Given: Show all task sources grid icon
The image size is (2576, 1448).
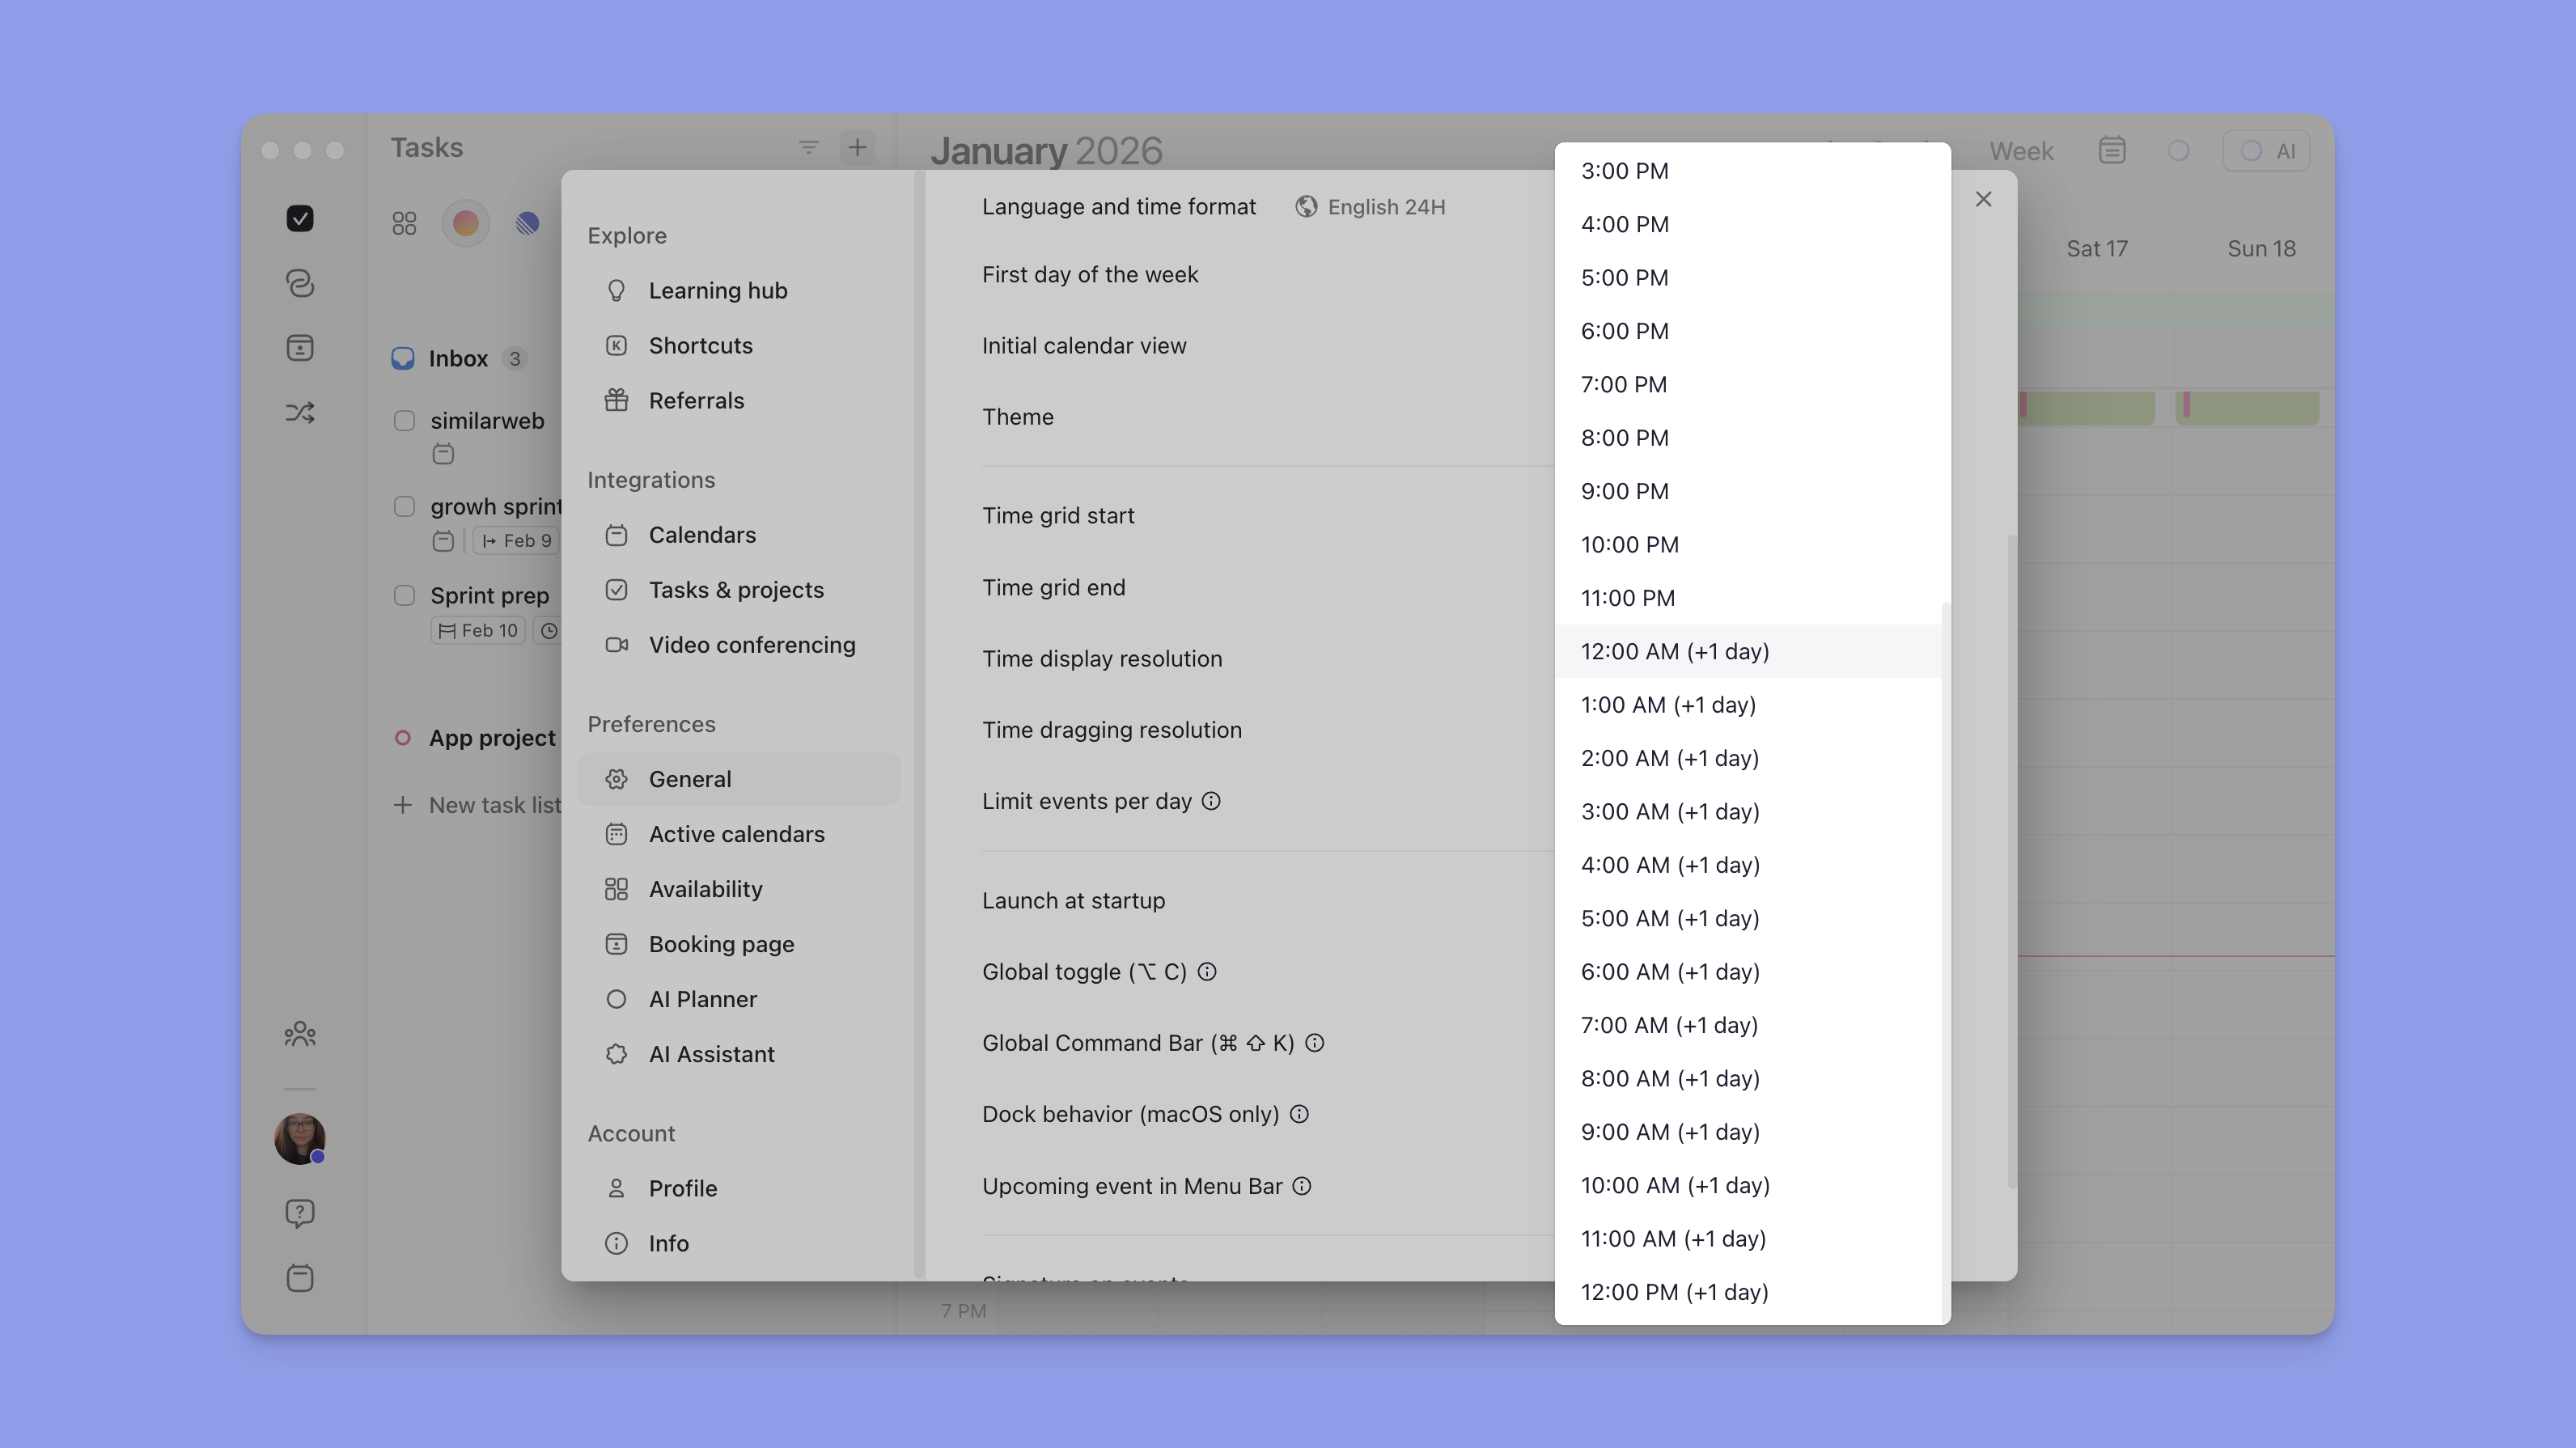Looking at the screenshot, I should pos(404,223).
